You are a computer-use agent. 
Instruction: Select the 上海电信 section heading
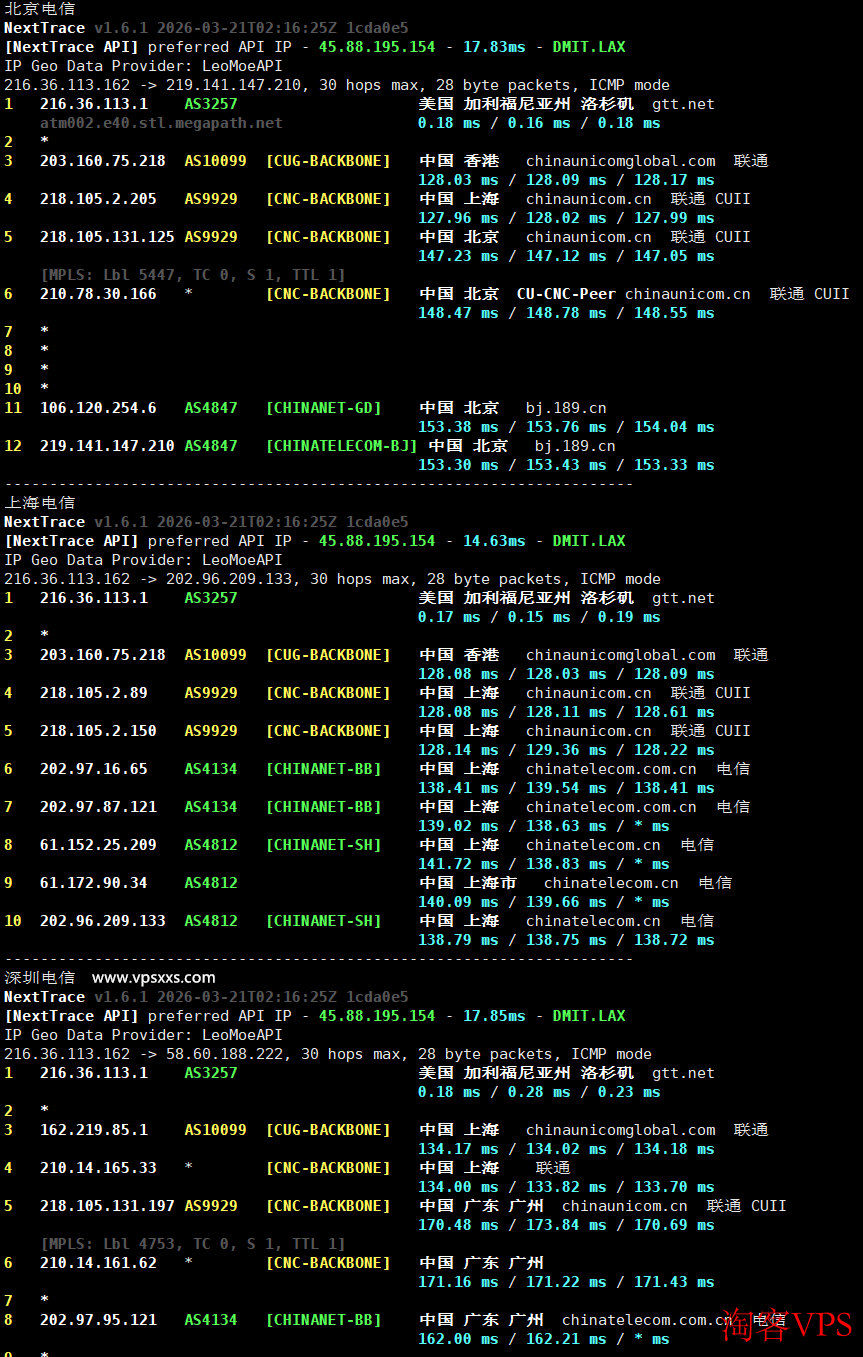(x=39, y=502)
